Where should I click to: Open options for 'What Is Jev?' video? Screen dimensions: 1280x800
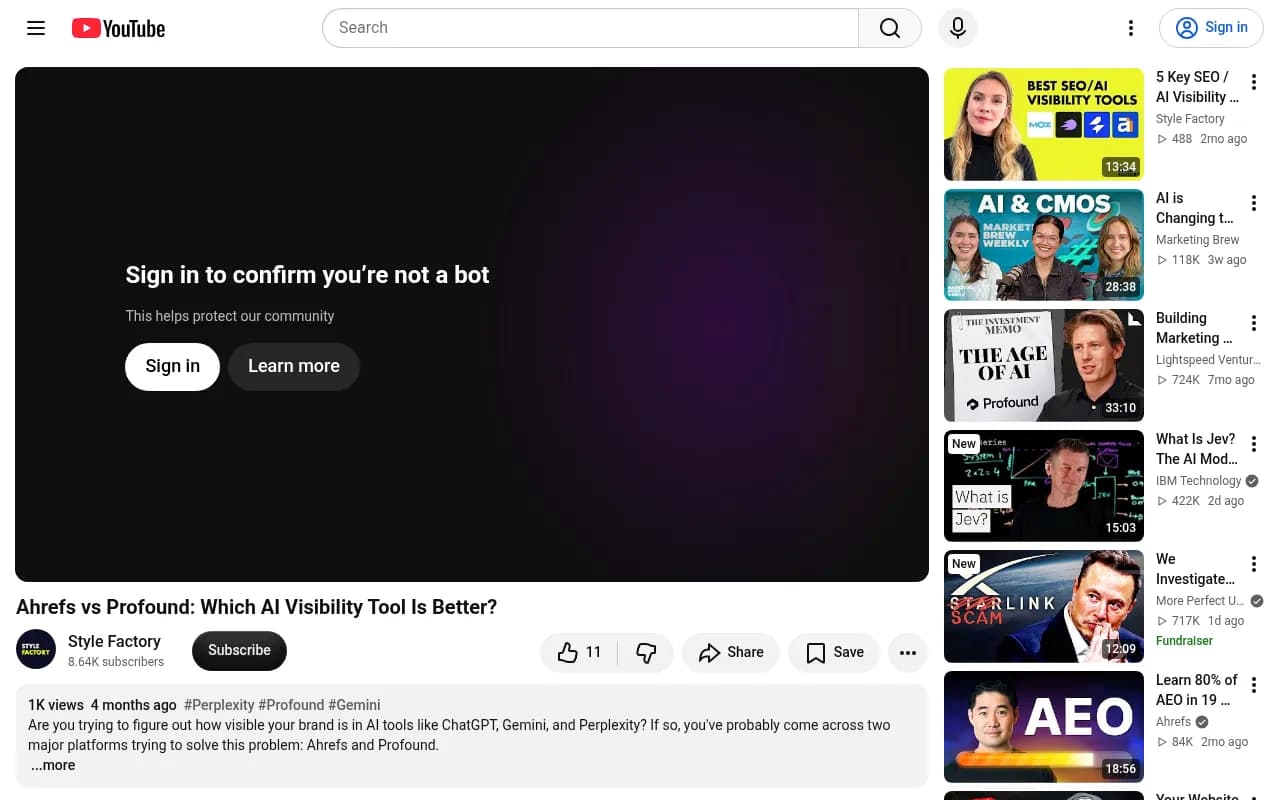click(1254, 445)
